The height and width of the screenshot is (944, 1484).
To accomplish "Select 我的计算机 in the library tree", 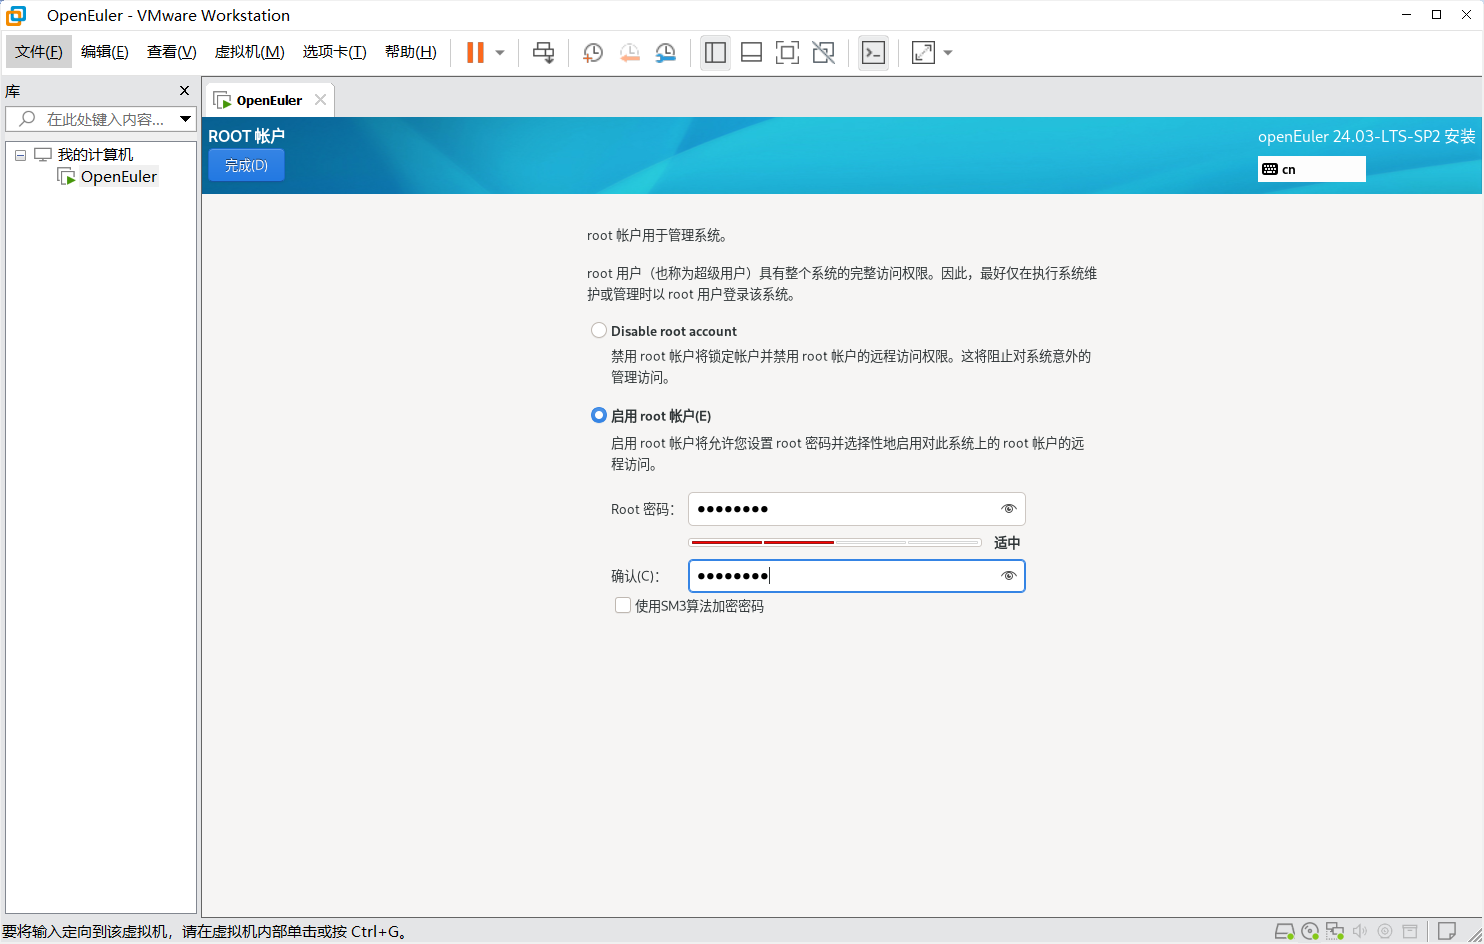I will point(95,155).
